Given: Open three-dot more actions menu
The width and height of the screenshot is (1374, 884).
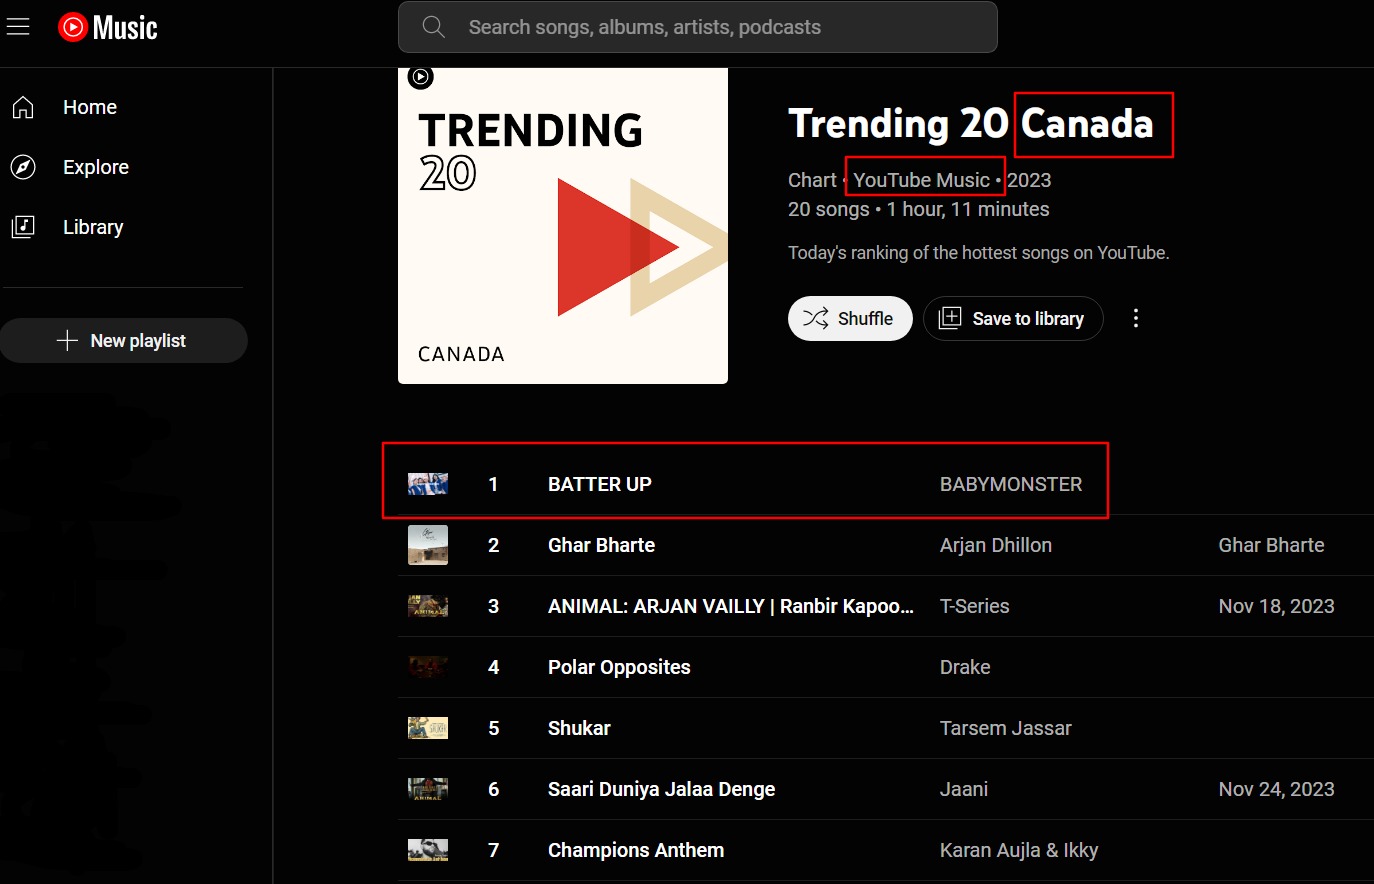Looking at the screenshot, I should tap(1135, 318).
